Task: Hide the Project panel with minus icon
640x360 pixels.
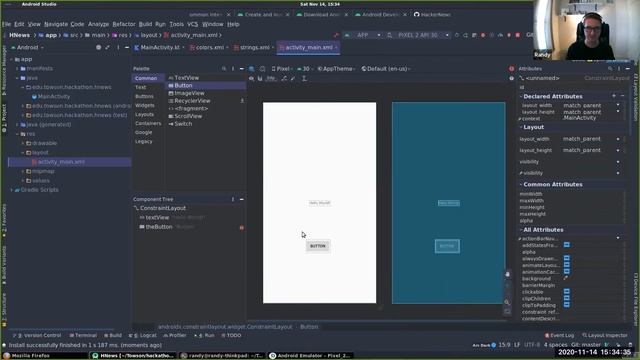Action: 127,47
